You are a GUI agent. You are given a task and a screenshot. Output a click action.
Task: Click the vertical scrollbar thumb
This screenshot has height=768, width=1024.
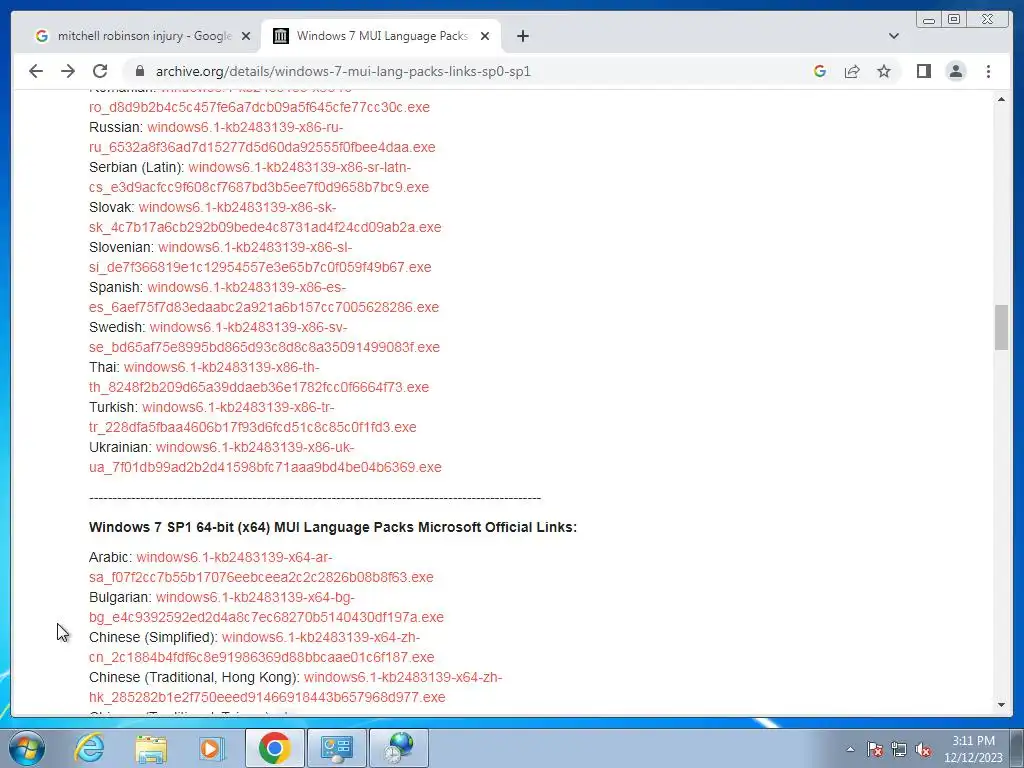tap(1001, 327)
